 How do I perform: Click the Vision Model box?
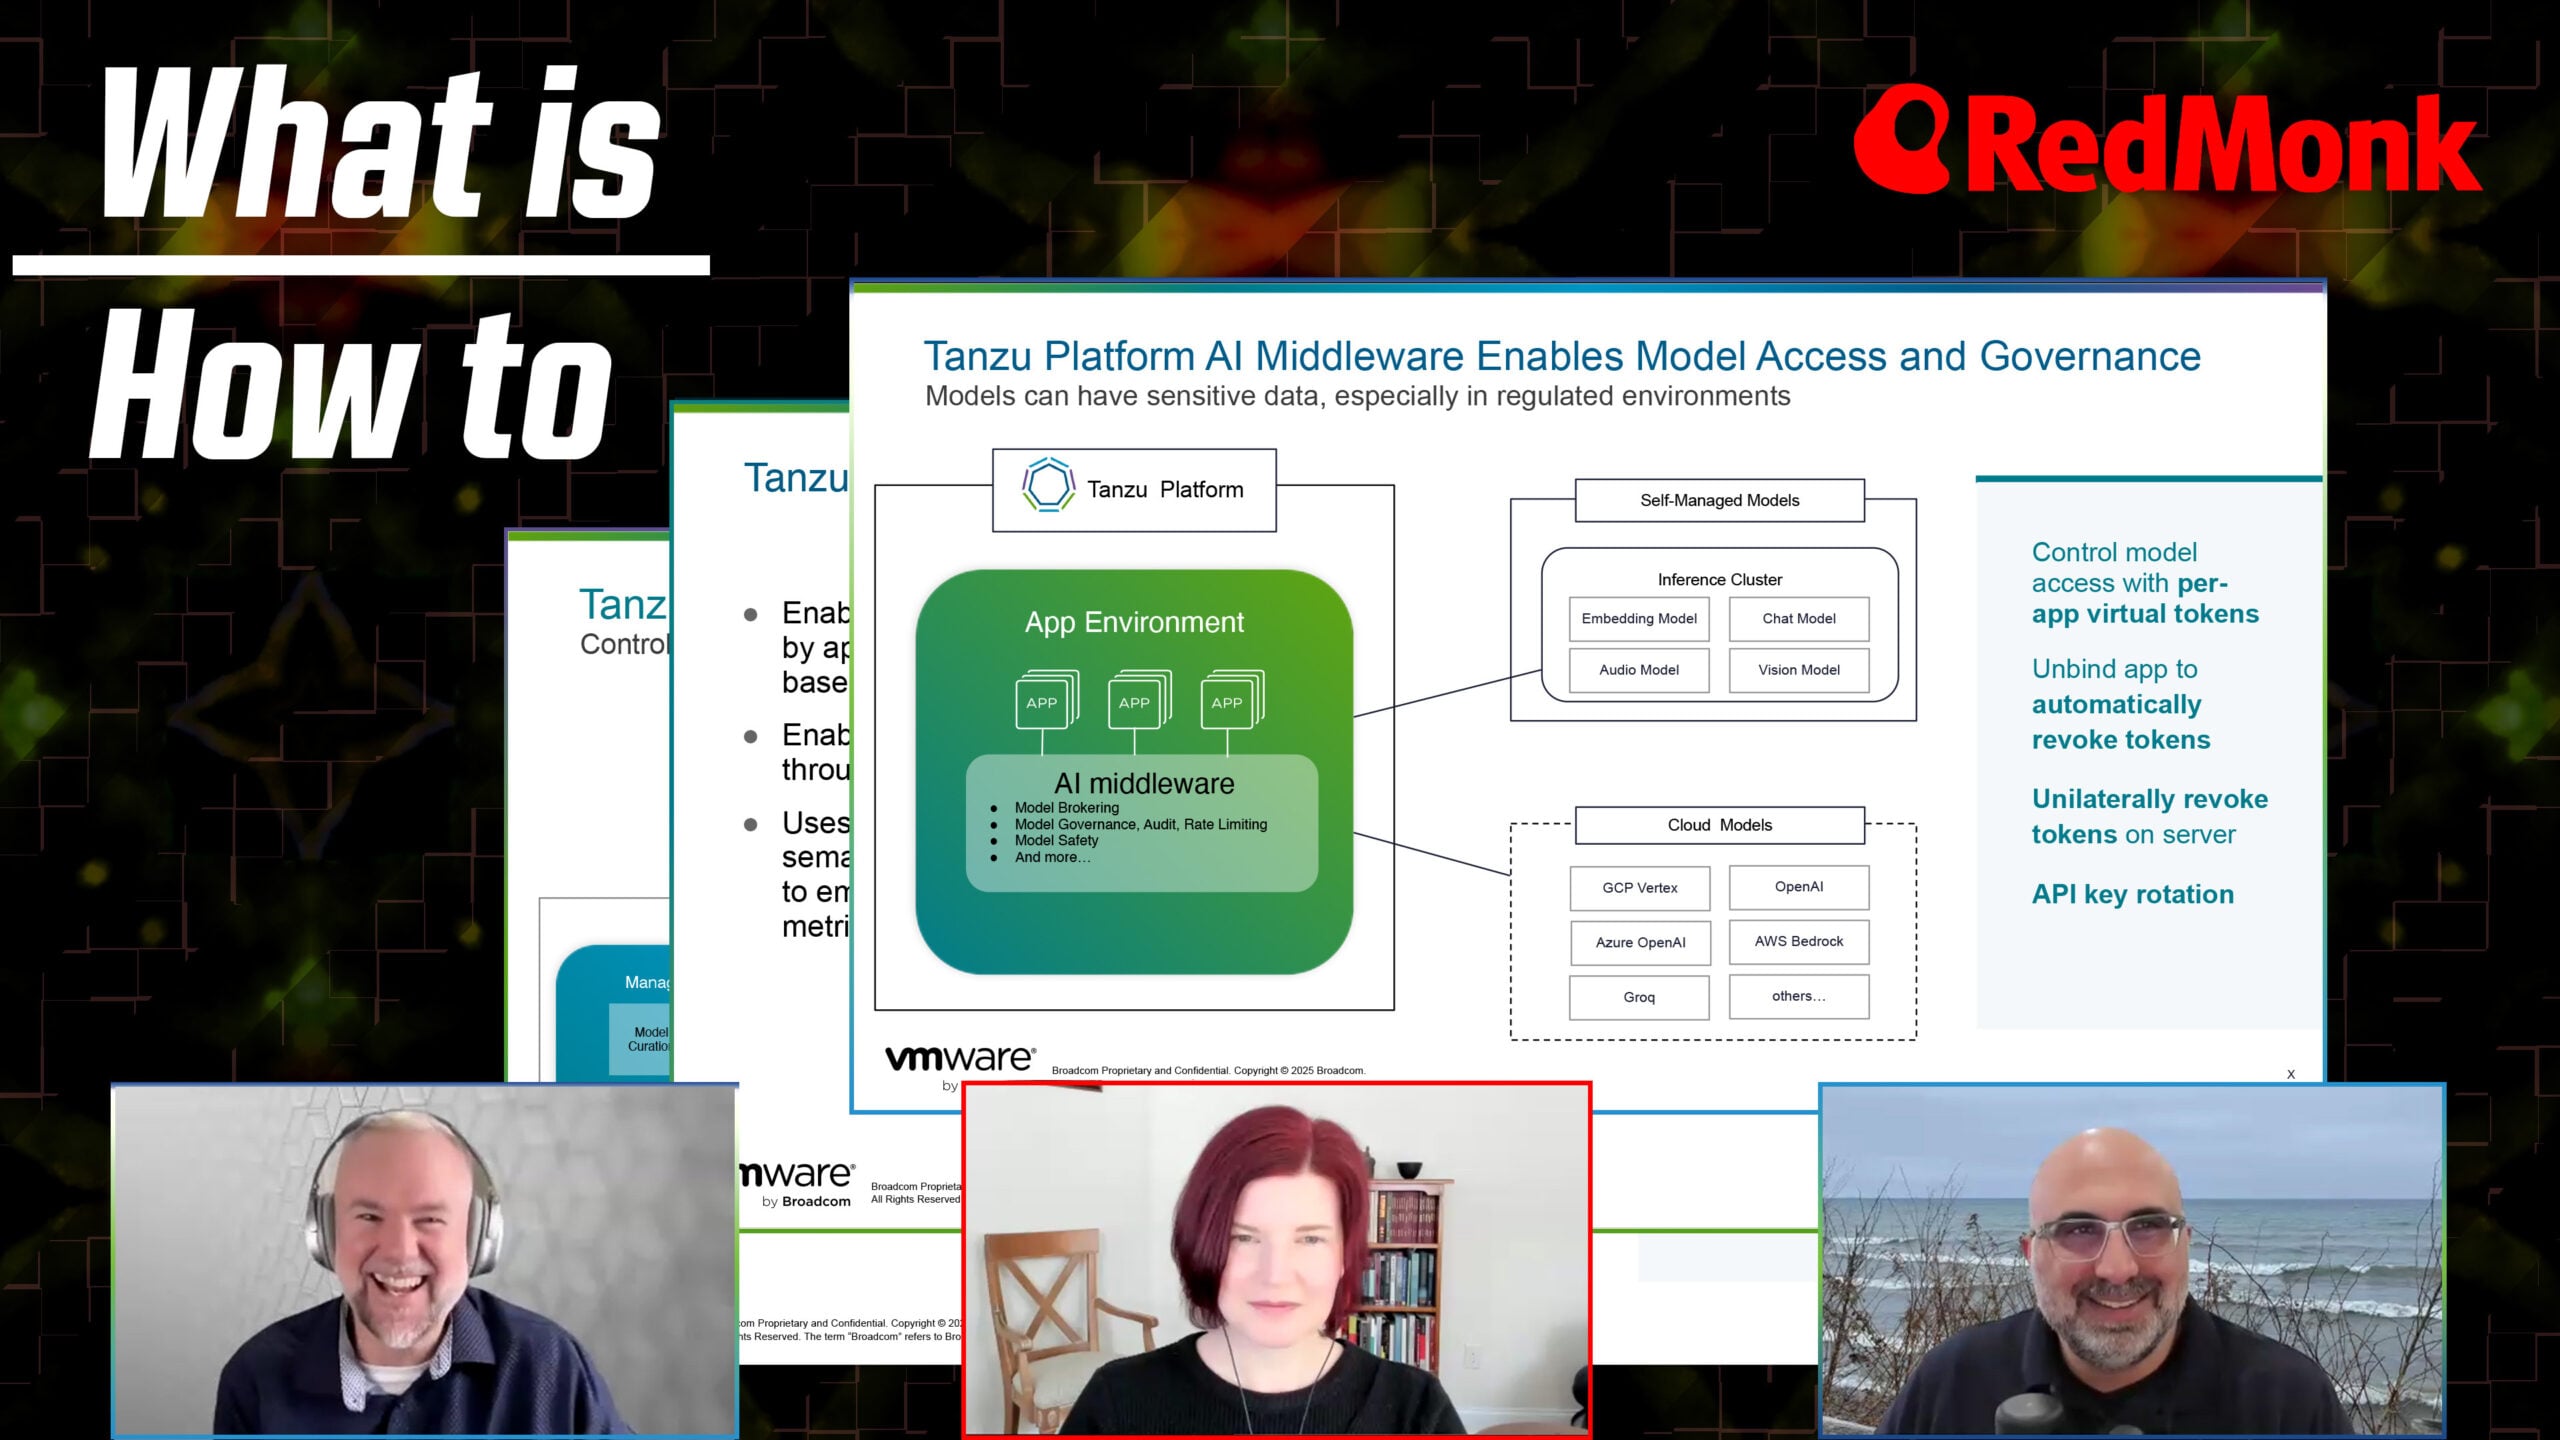coord(1798,670)
